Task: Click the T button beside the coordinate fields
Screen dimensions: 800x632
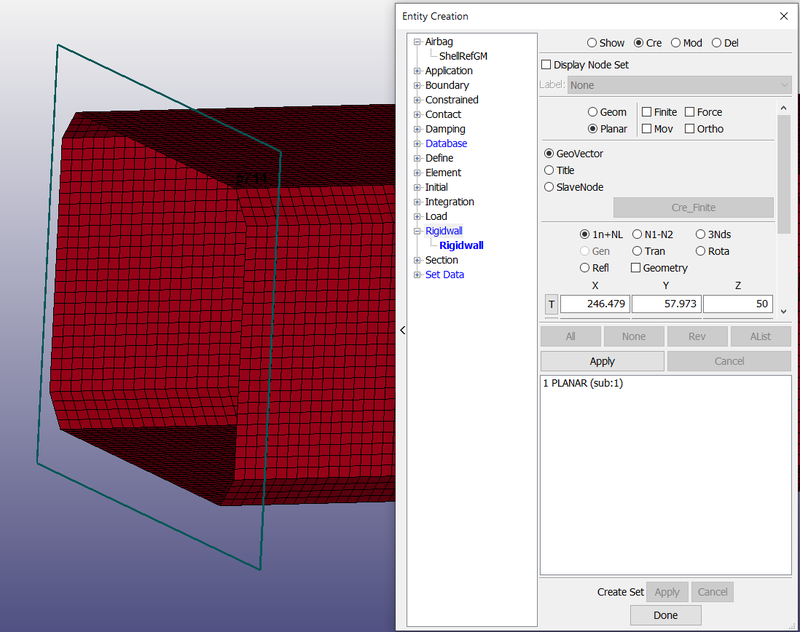Action: point(551,306)
